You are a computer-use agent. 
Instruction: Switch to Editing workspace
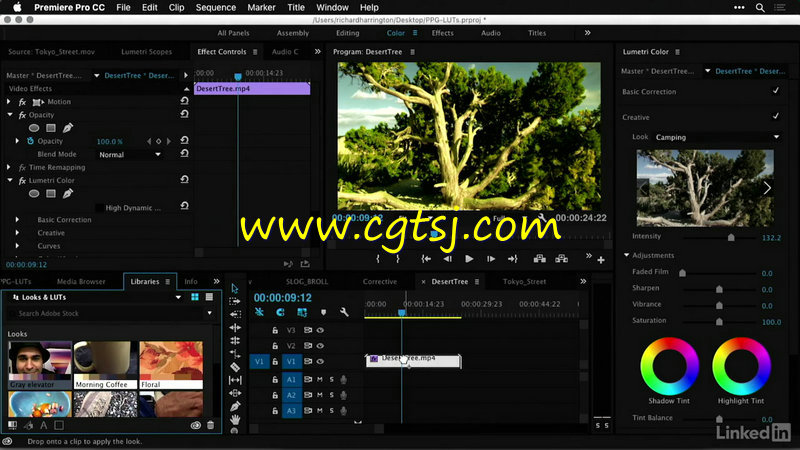coord(347,33)
